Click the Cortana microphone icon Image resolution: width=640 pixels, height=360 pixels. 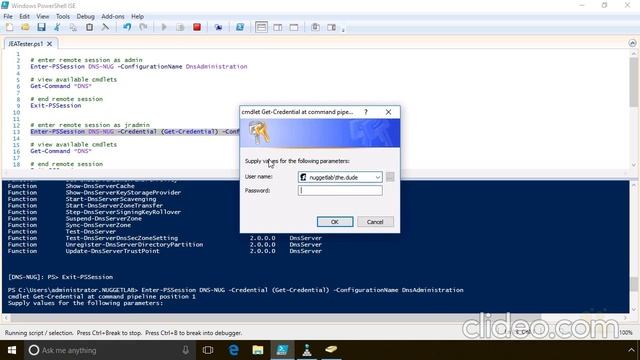tap(186, 350)
